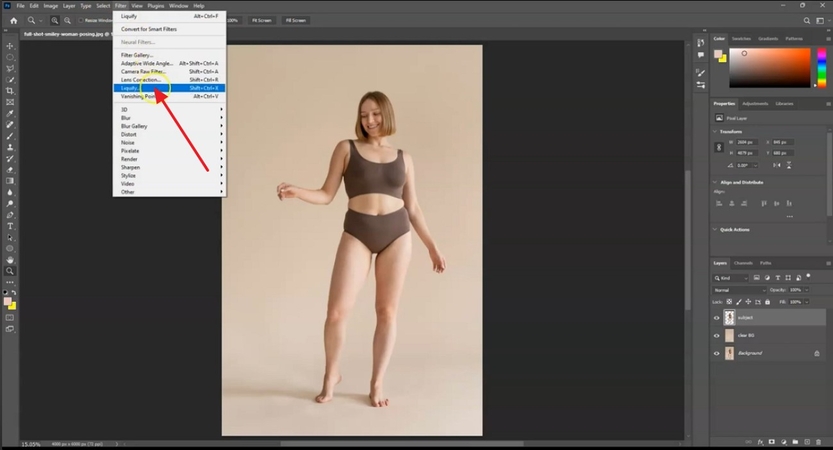Switch to the Channels tab
Image resolution: width=833 pixels, height=450 pixels.
tap(743, 263)
